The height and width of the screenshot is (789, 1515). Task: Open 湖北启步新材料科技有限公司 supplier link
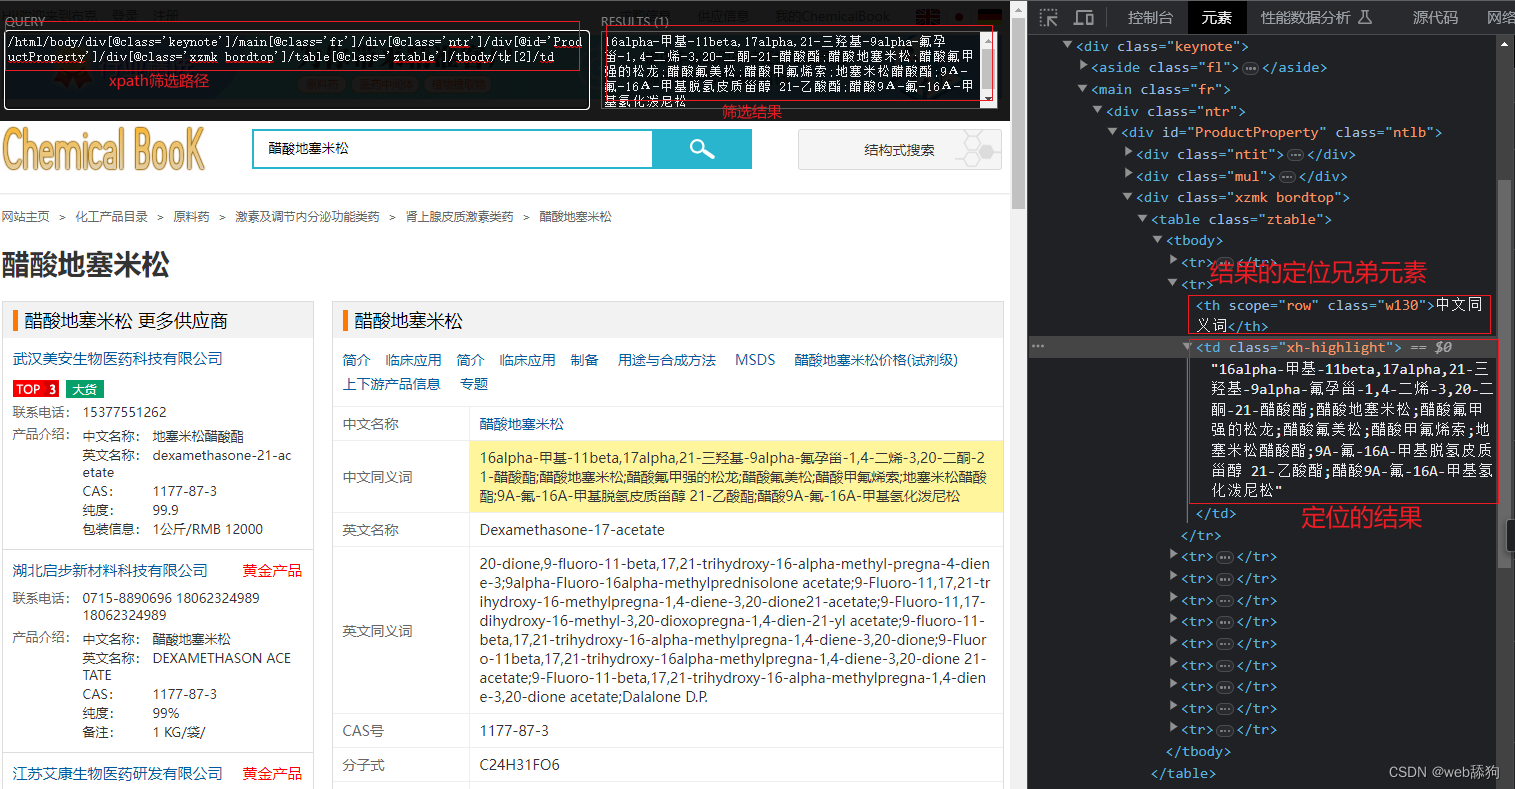coord(110,571)
